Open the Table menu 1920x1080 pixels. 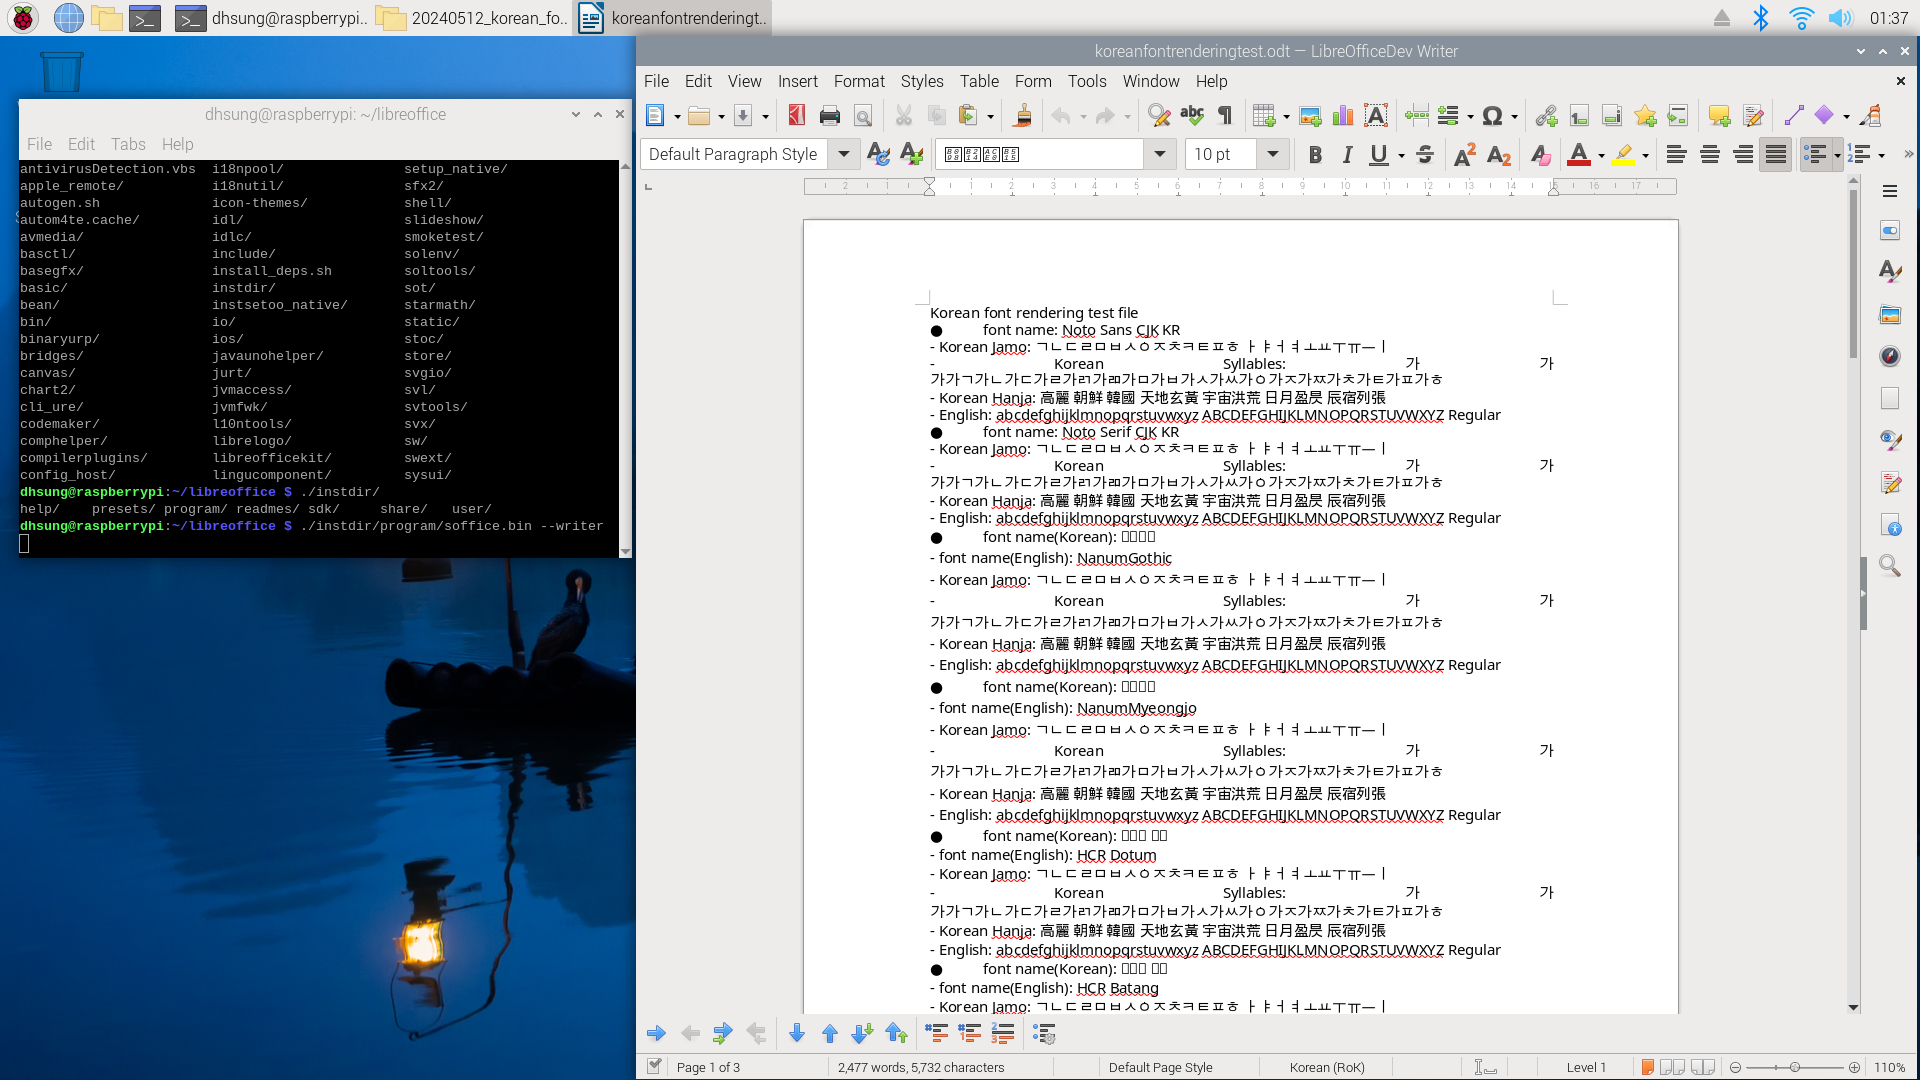click(x=979, y=81)
